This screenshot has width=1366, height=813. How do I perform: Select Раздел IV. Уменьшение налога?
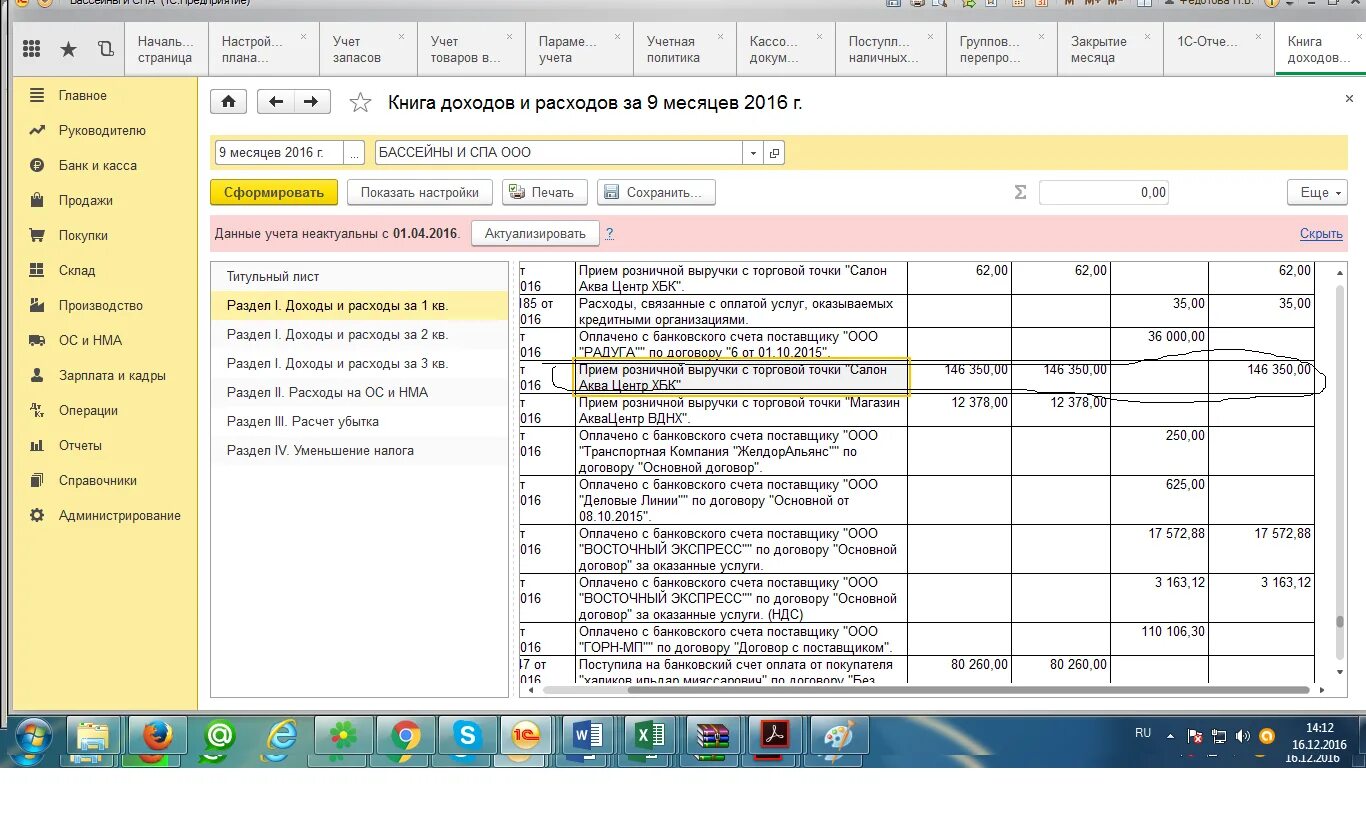tap(360, 451)
